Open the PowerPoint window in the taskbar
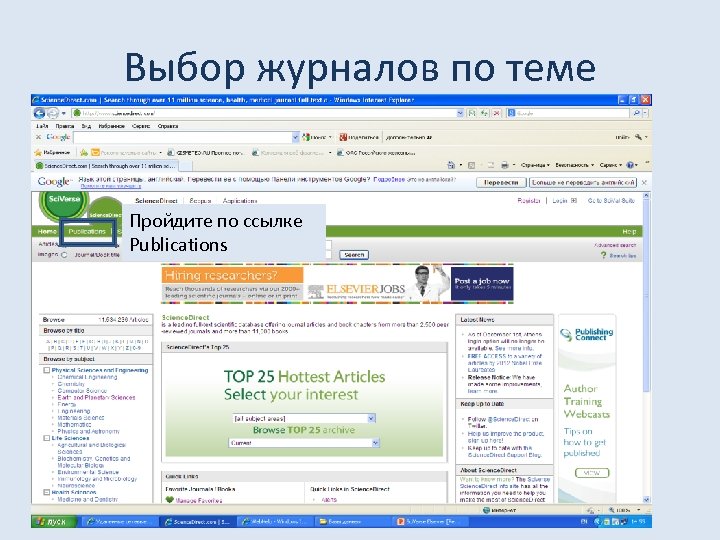 coord(432,522)
